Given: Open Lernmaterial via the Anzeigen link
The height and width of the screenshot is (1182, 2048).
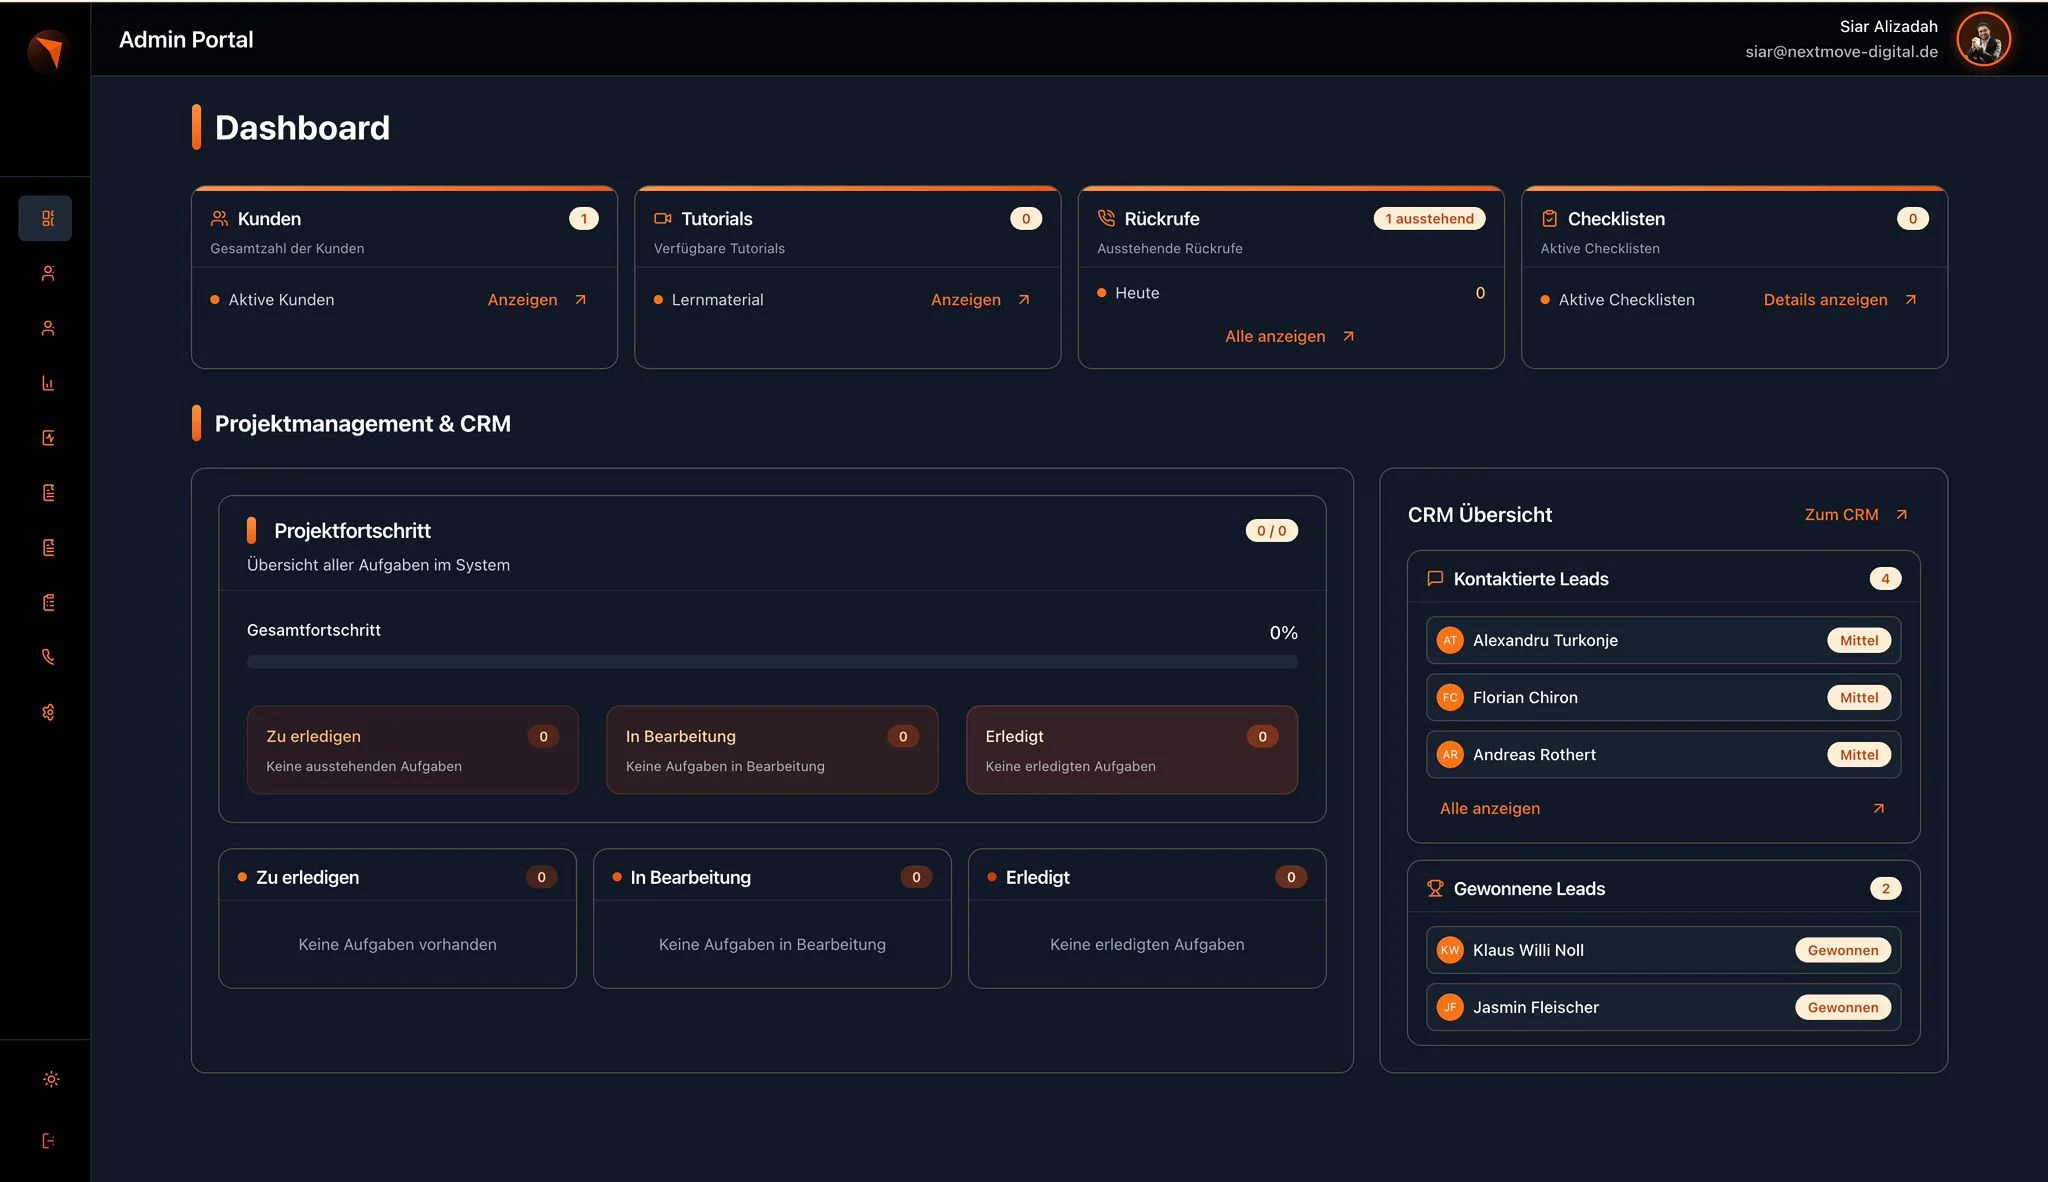Looking at the screenshot, I should (965, 299).
